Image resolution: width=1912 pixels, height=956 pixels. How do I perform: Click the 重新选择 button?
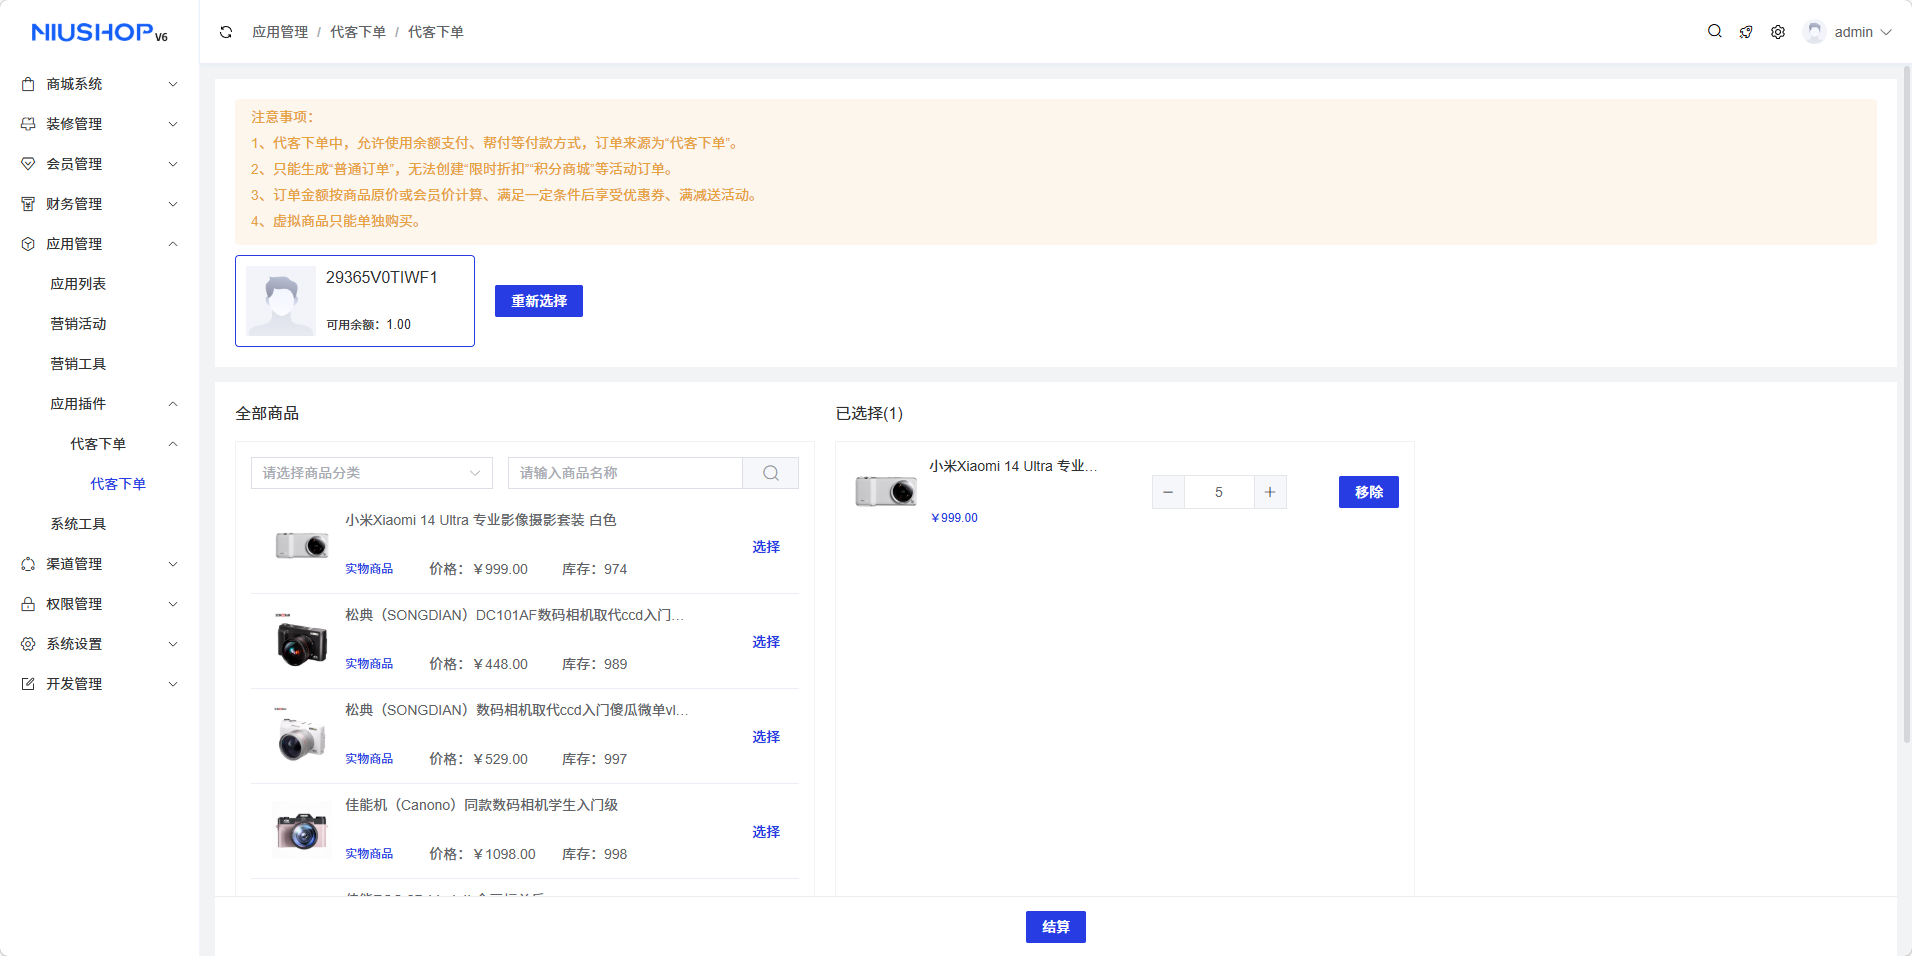(x=538, y=301)
